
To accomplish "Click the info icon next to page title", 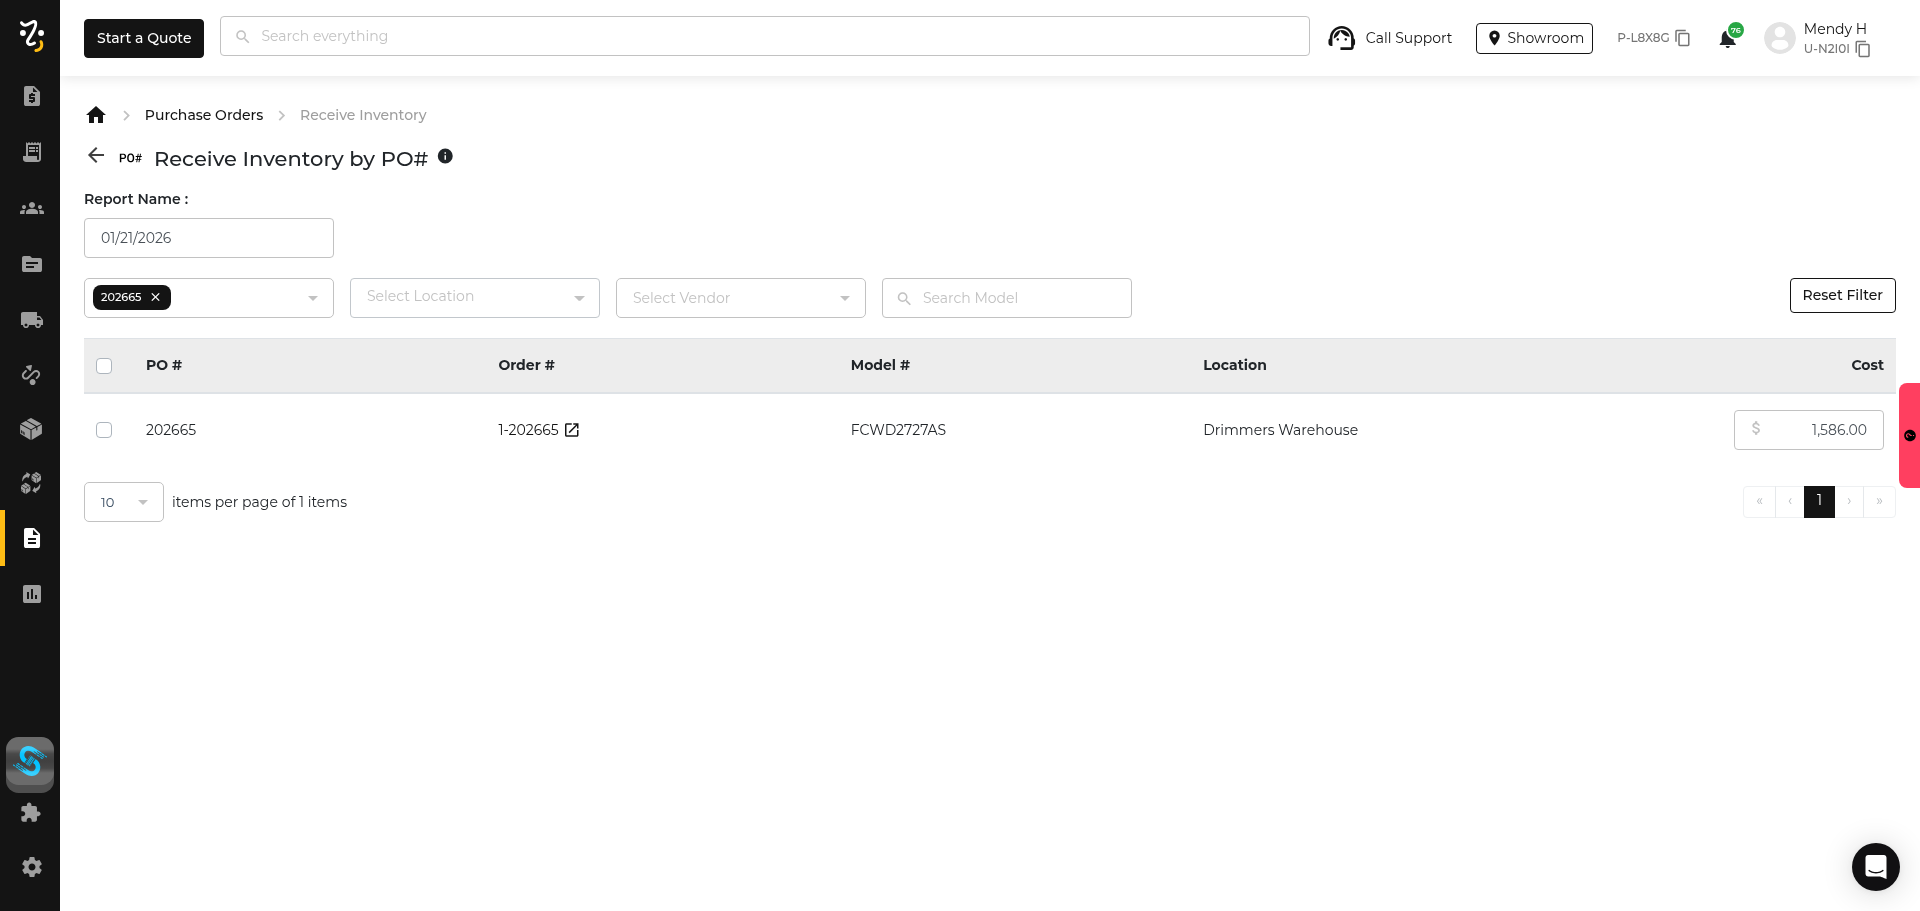I will tap(446, 156).
